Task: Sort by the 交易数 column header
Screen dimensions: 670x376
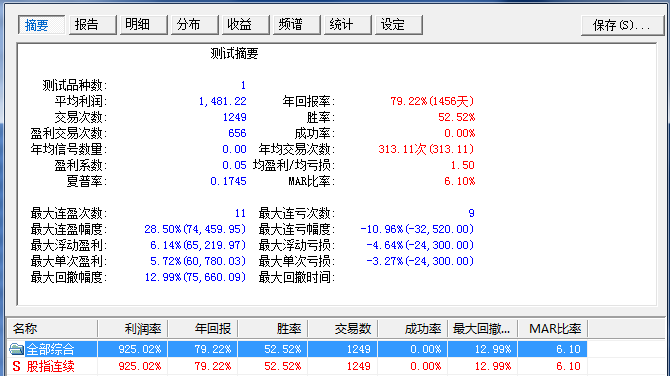Action: pos(343,329)
